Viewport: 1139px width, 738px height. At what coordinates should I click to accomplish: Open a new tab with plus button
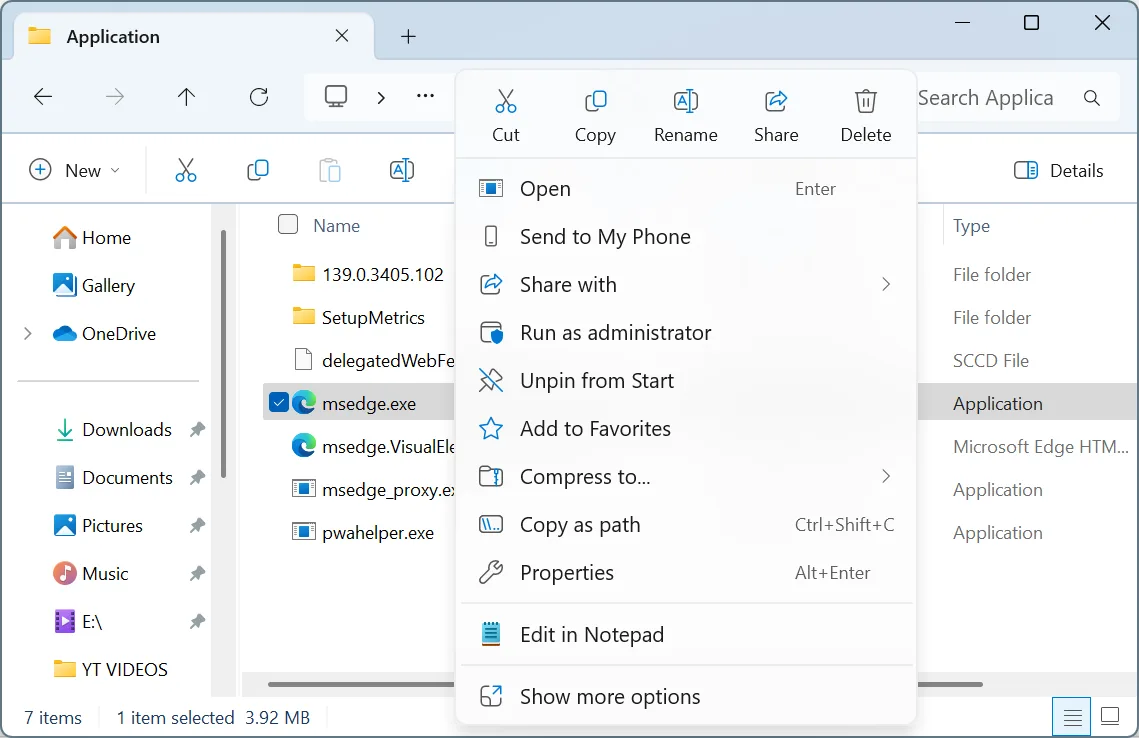[408, 36]
